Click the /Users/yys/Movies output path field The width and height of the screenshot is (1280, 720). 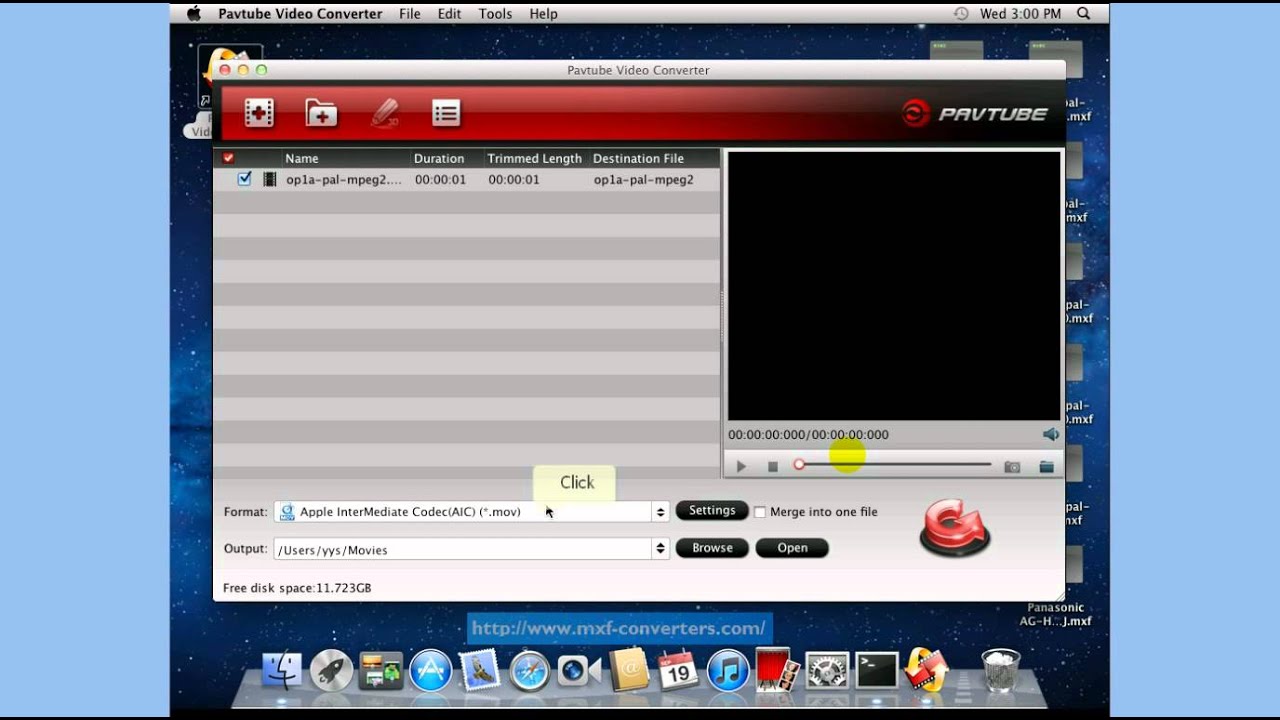464,549
